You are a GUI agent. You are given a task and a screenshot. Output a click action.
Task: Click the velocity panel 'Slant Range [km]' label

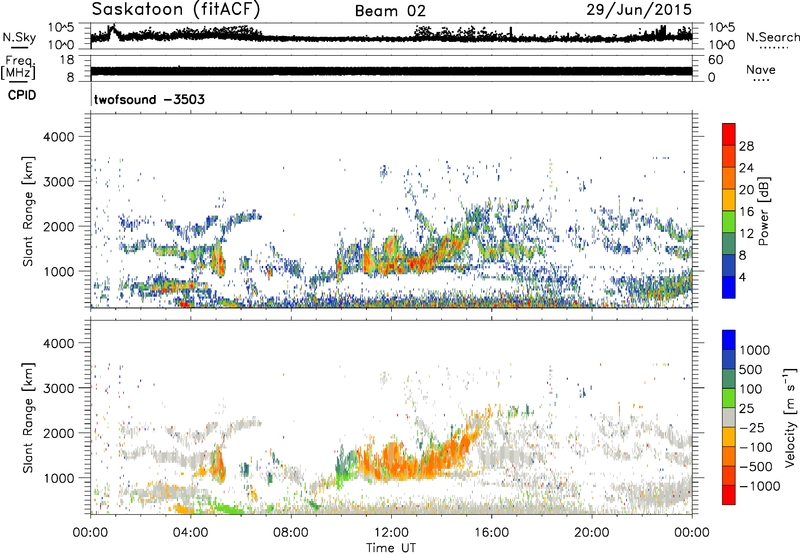tap(28, 417)
